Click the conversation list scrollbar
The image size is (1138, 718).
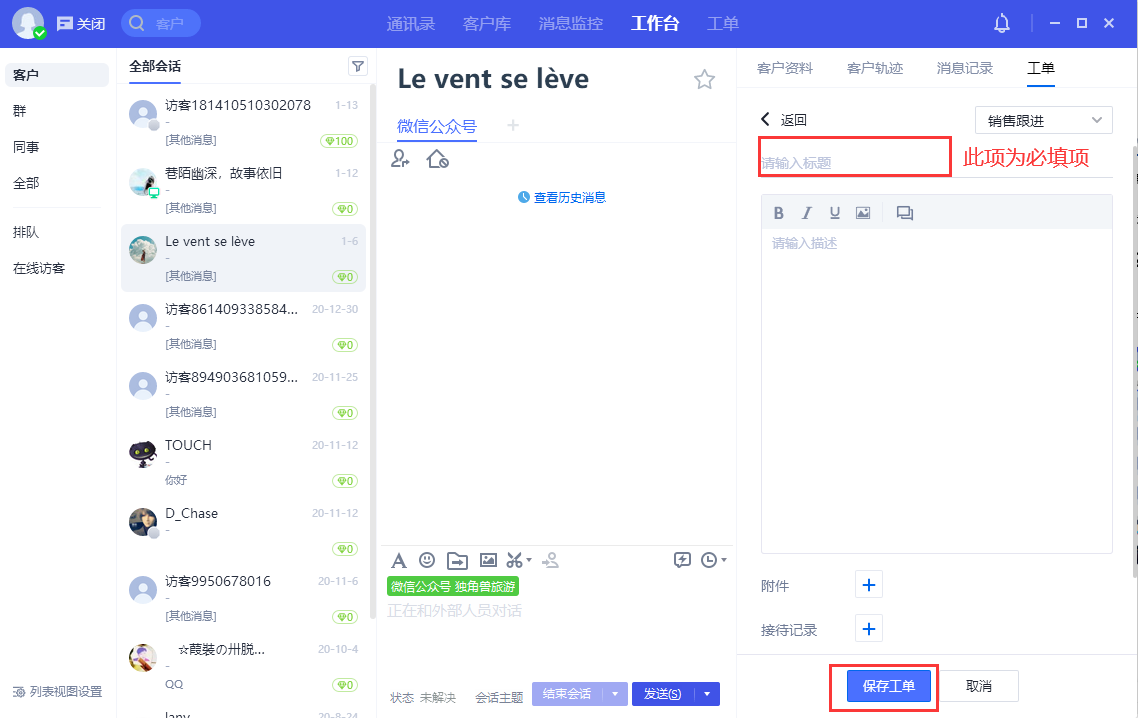(x=373, y=351)
